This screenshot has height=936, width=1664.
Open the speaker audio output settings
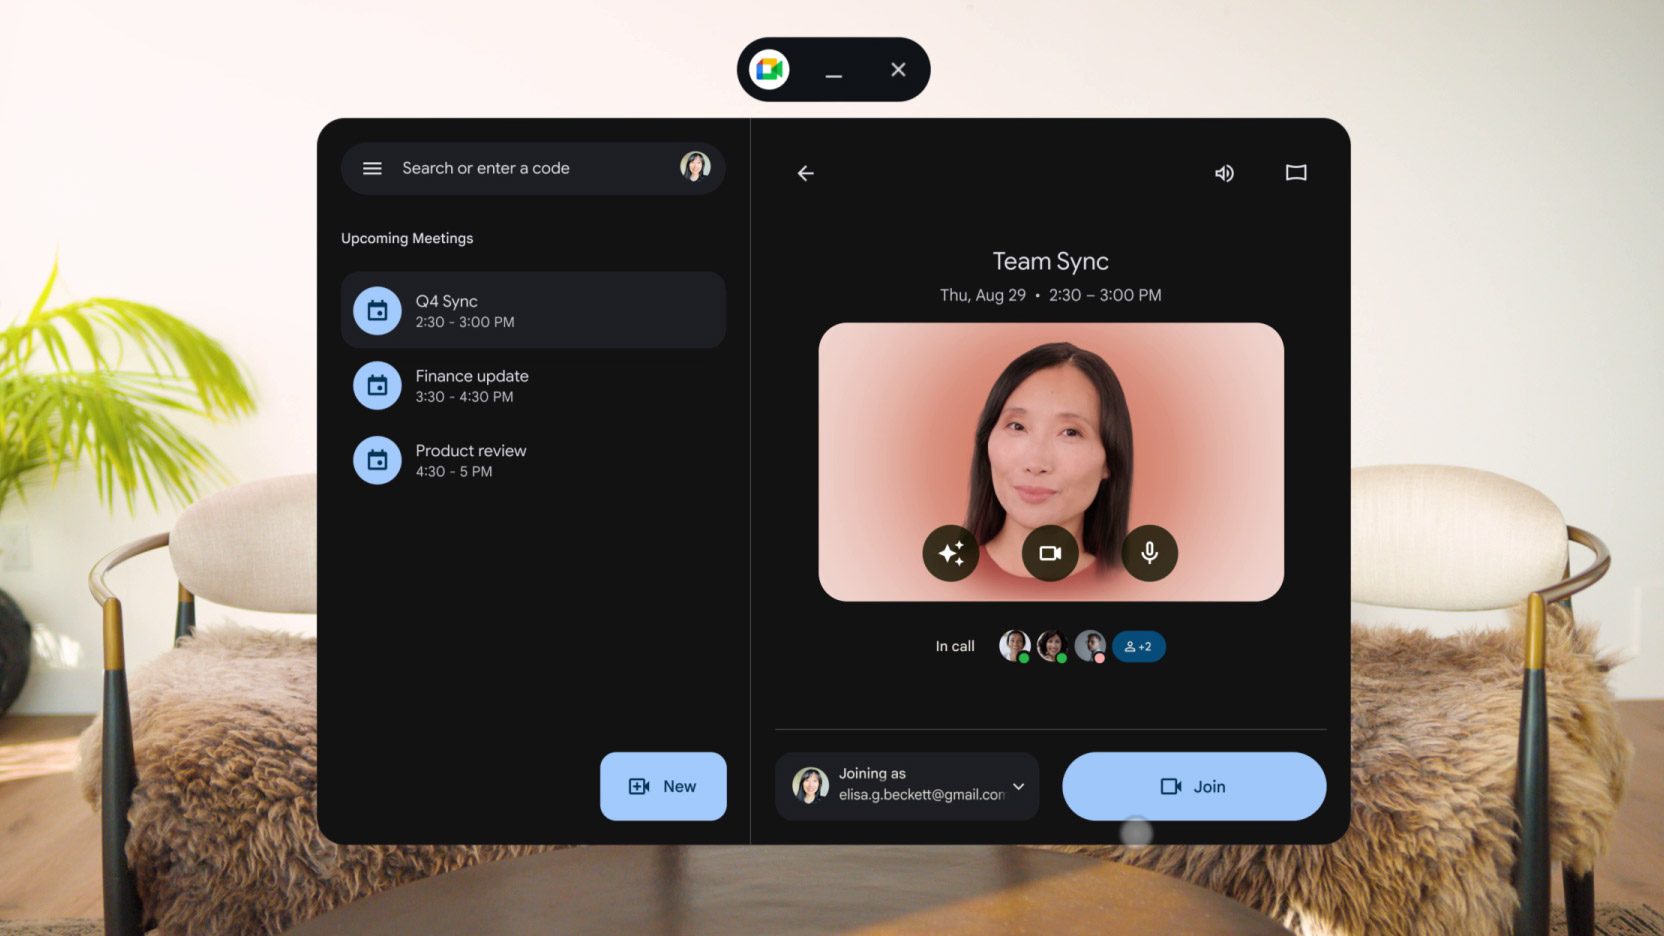point(1224,173)
